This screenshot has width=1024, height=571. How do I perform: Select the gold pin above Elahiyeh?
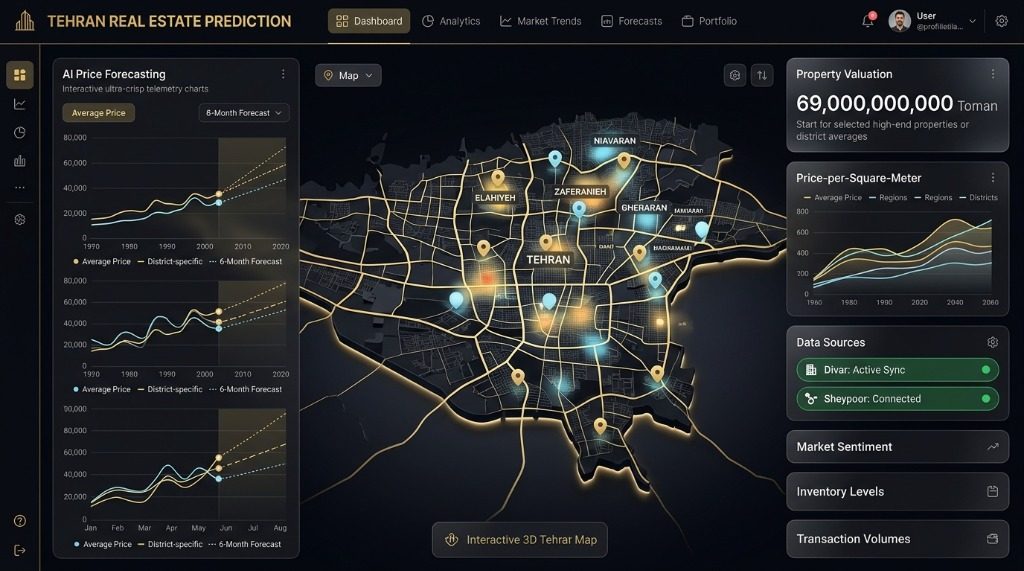(x=498, y=178)
